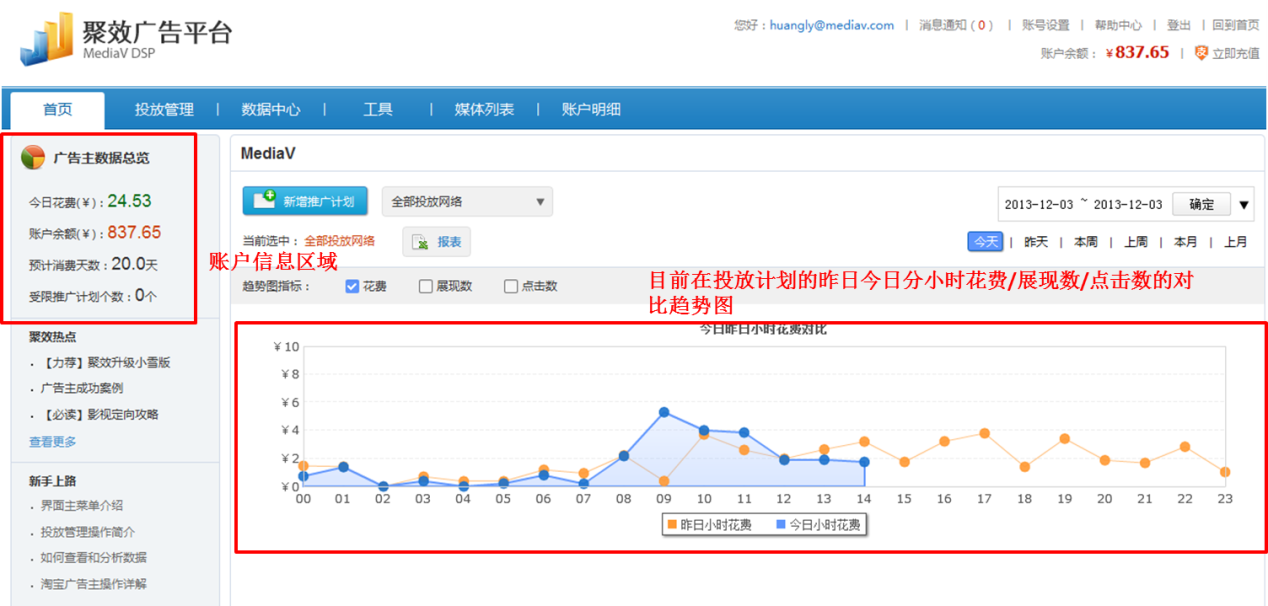Open 【力荐】聚效升级小雪版 article

coord(105,362)
